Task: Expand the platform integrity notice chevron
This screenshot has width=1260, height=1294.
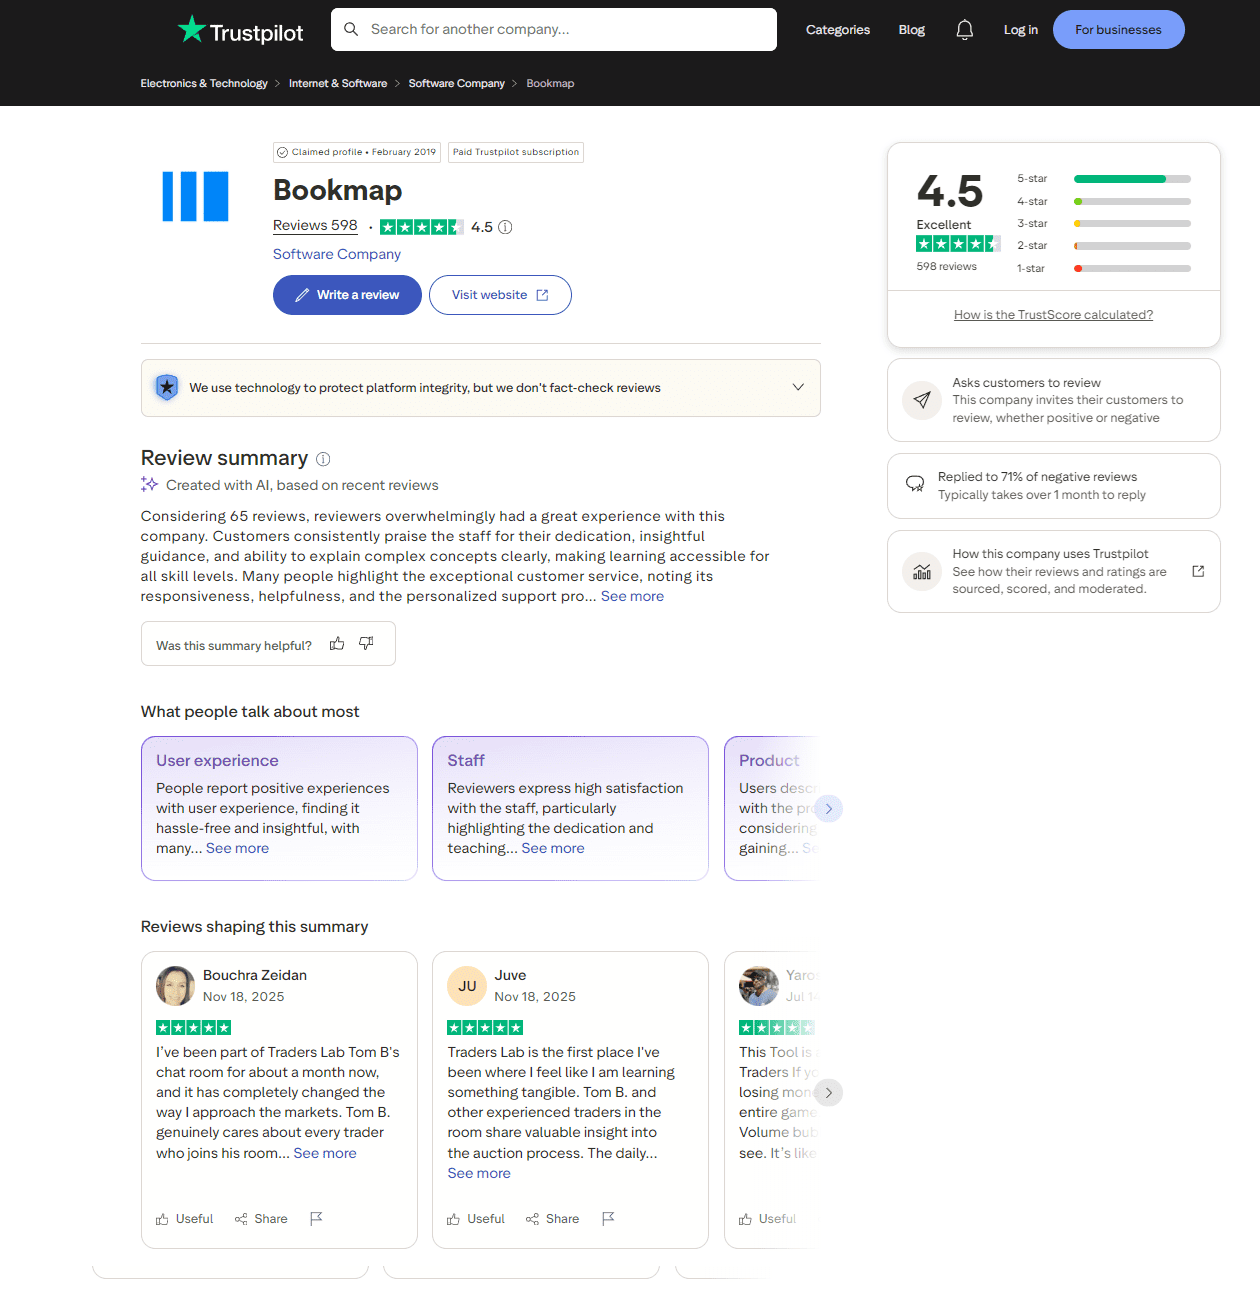Action: (798, 387)
